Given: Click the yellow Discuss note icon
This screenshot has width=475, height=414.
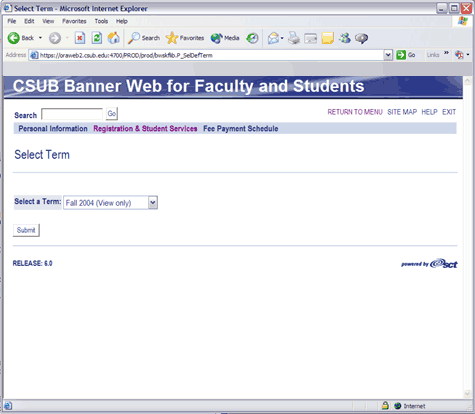Looking at the screenshot, I should click(x=328, y=38).
